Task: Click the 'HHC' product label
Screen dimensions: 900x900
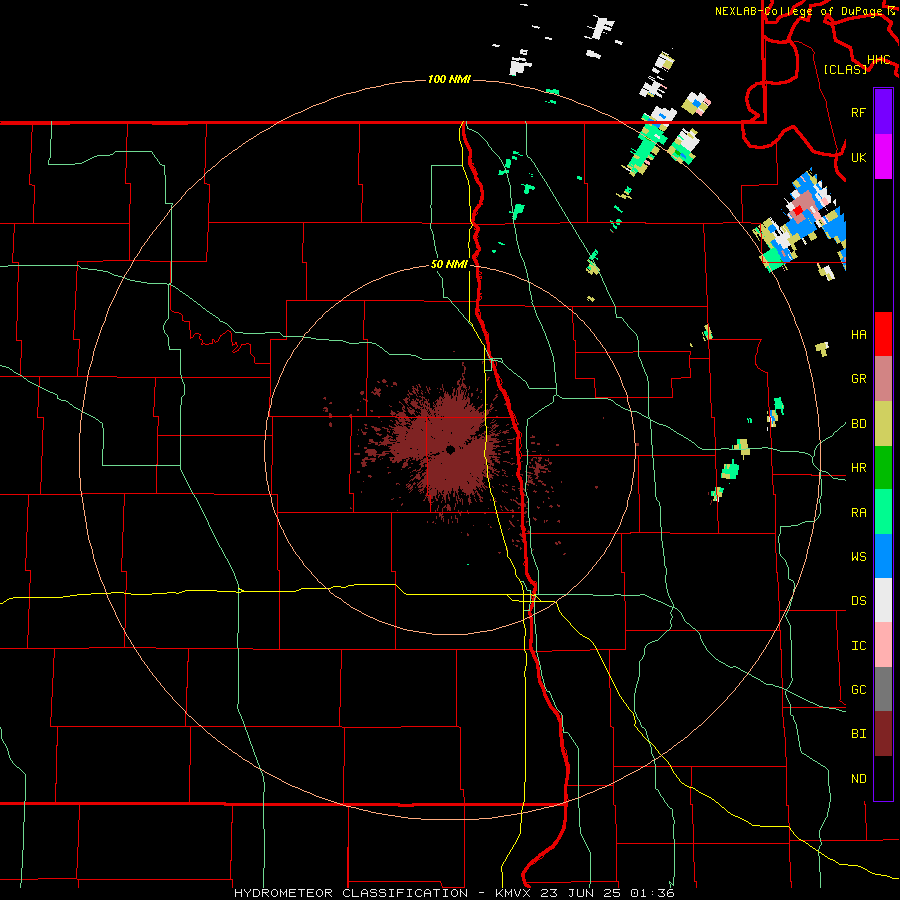Action: (x=878, y=60)
